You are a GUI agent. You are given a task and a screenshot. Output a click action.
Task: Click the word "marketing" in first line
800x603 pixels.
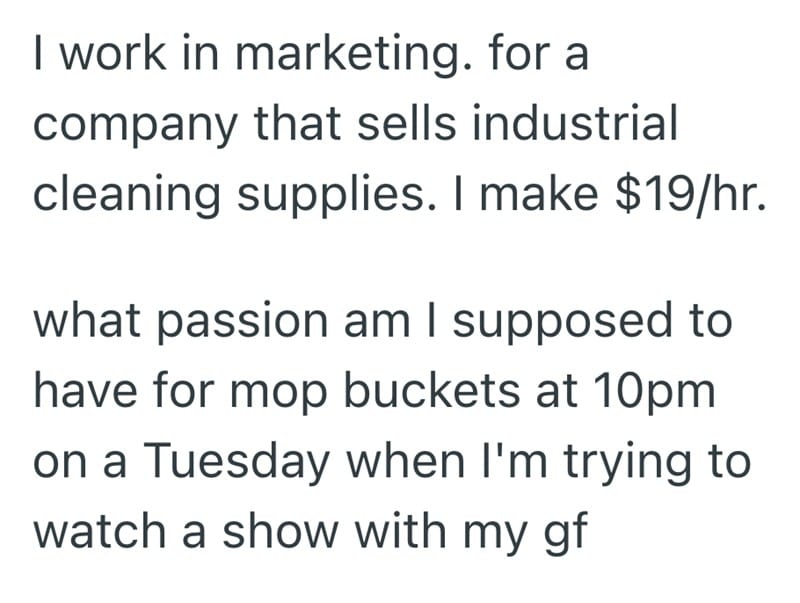coord(347,58)
